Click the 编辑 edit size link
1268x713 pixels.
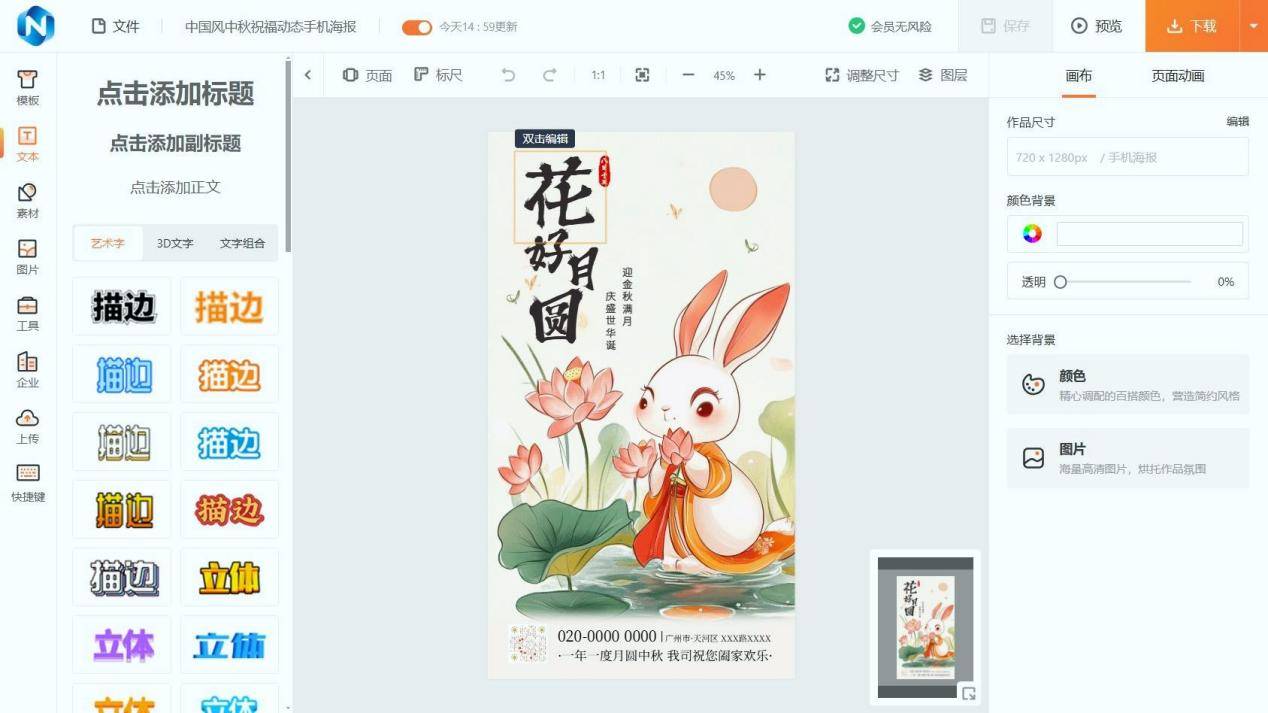click(x=1238, y=121)
